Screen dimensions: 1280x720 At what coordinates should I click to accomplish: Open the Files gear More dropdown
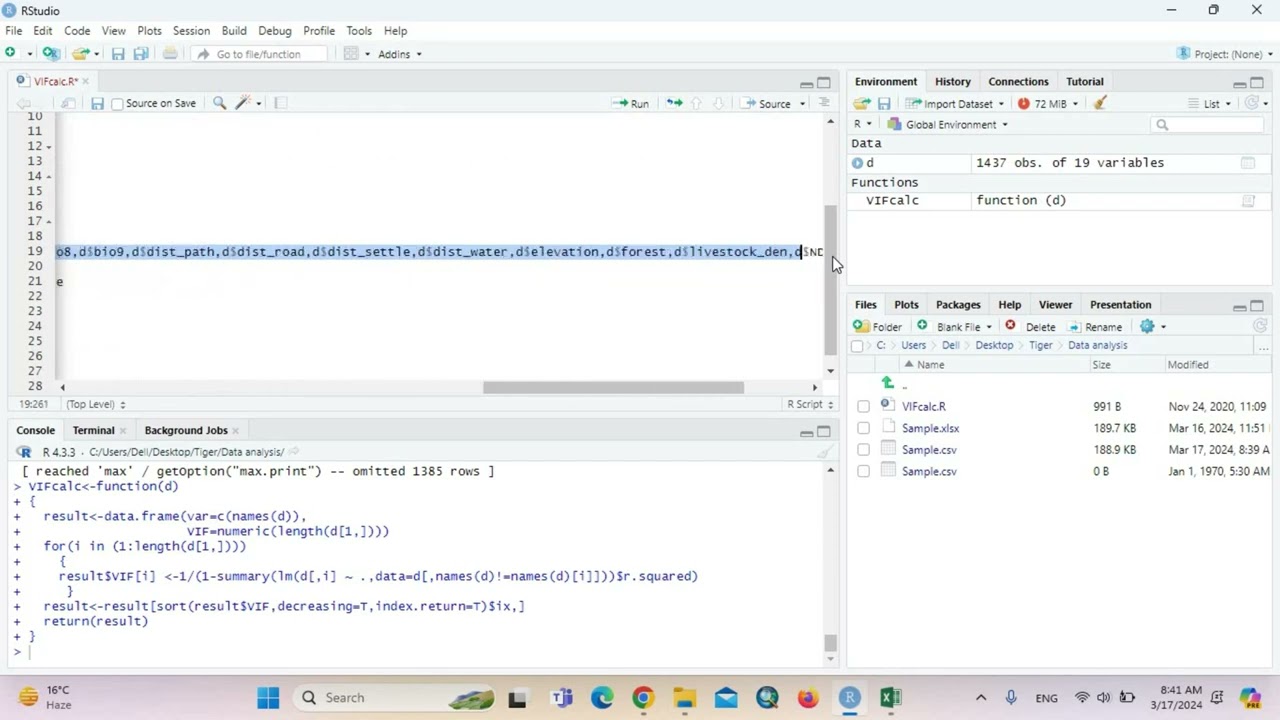pyautogui.click(x=1153, y=327)
